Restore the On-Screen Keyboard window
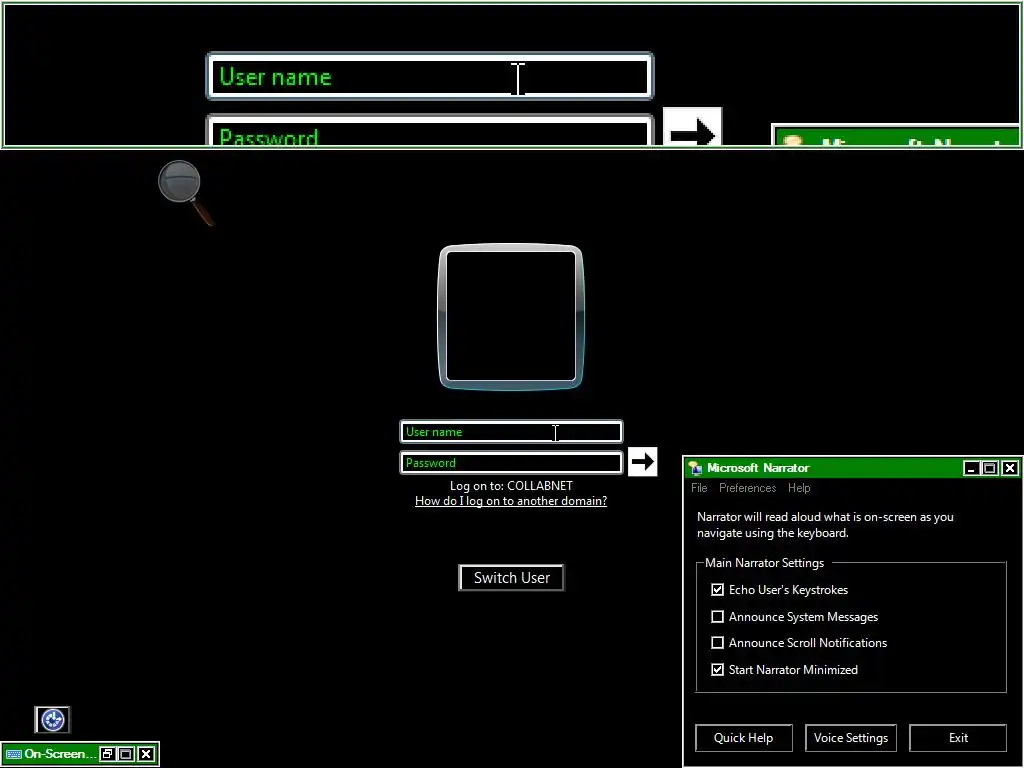The image size is (1024, 768). point(108,754)
